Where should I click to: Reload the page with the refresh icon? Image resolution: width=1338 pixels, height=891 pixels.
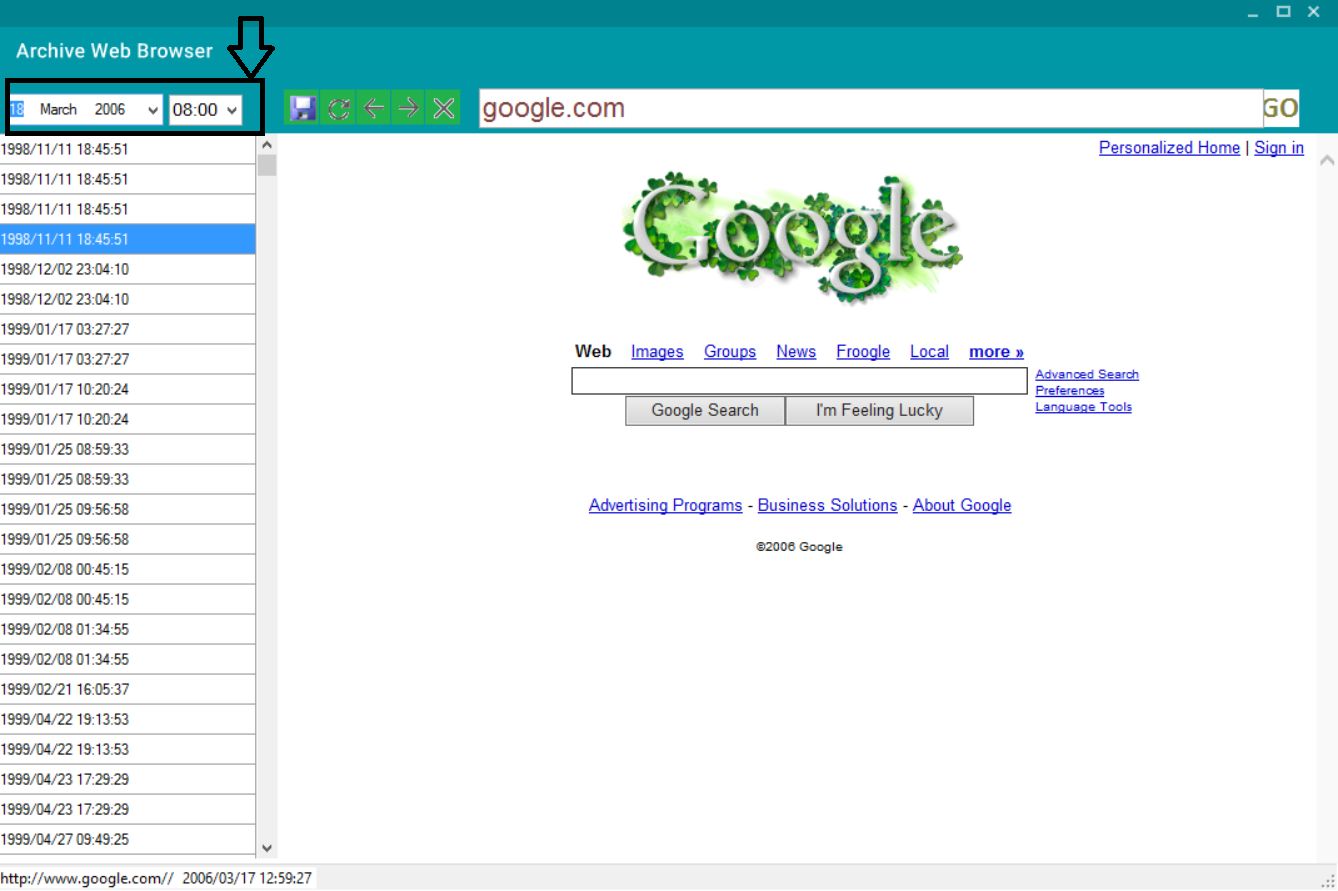pos(339,108)
